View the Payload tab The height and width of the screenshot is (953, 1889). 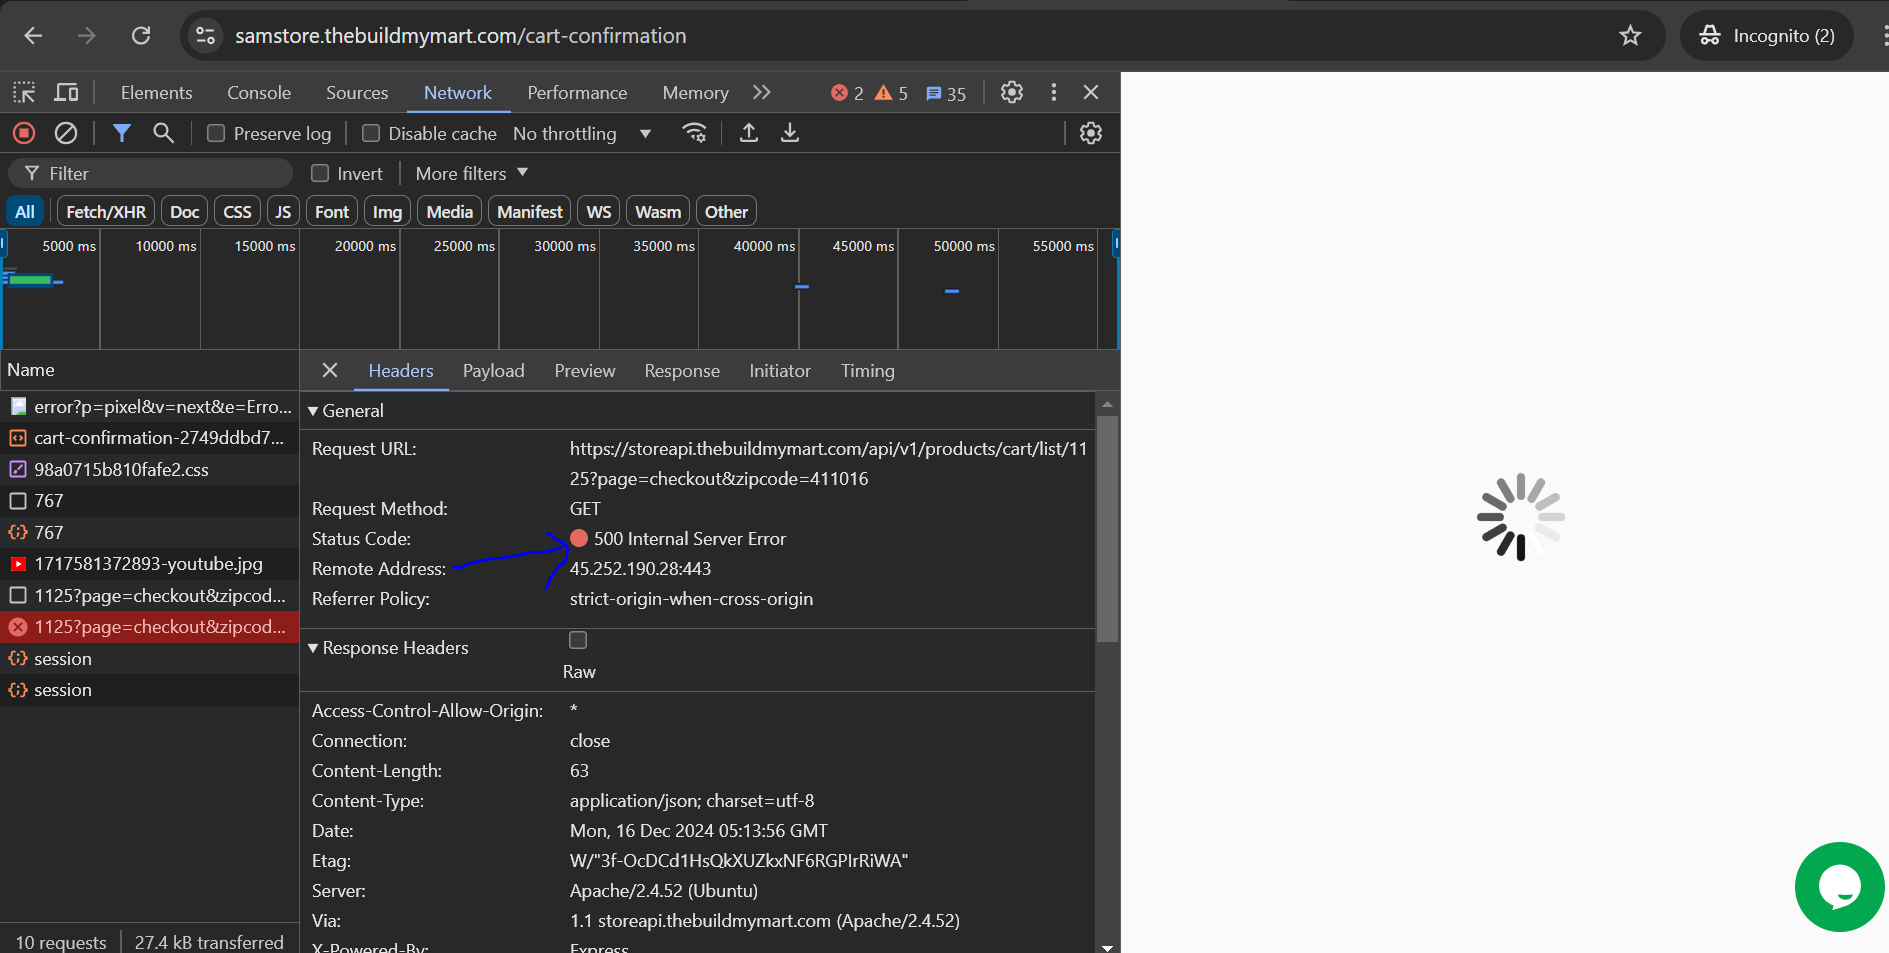coord(494,370)
